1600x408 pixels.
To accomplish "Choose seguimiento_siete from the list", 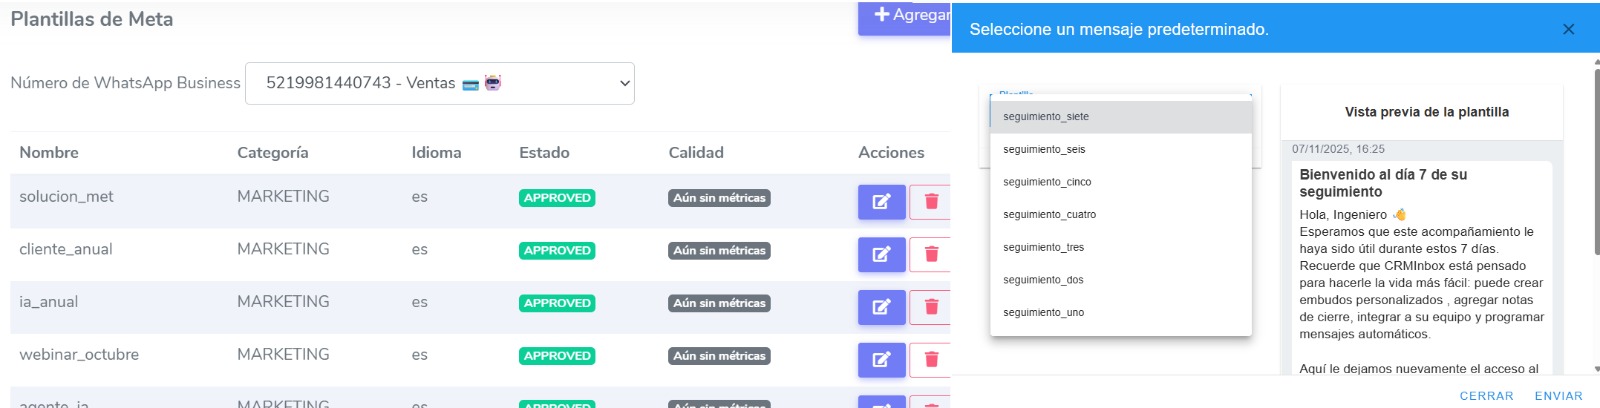I will coord(1121,117).
